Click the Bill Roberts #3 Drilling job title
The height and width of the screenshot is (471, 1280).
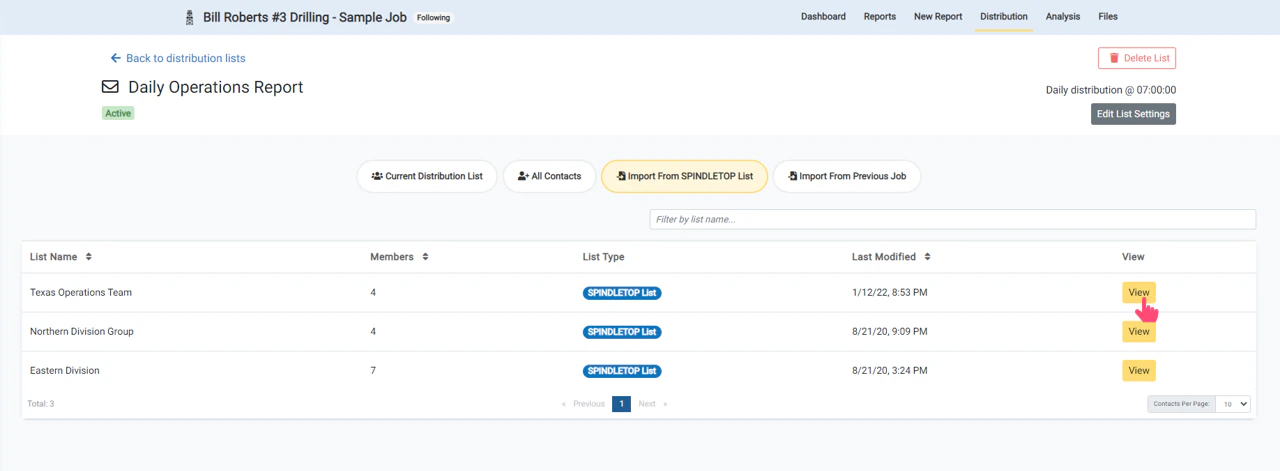tap(305, 17)
